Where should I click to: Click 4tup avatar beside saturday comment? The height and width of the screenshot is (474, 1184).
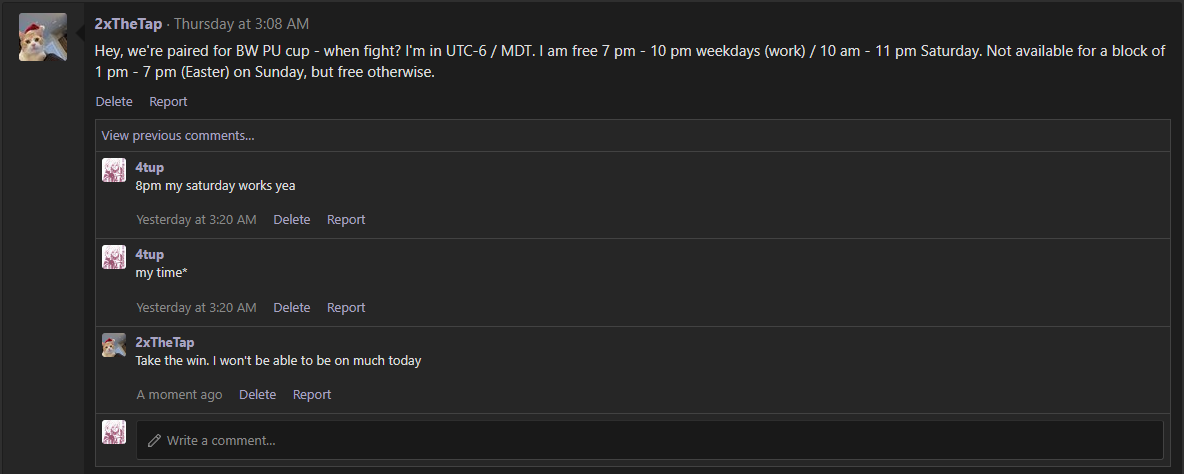[114, 170]
